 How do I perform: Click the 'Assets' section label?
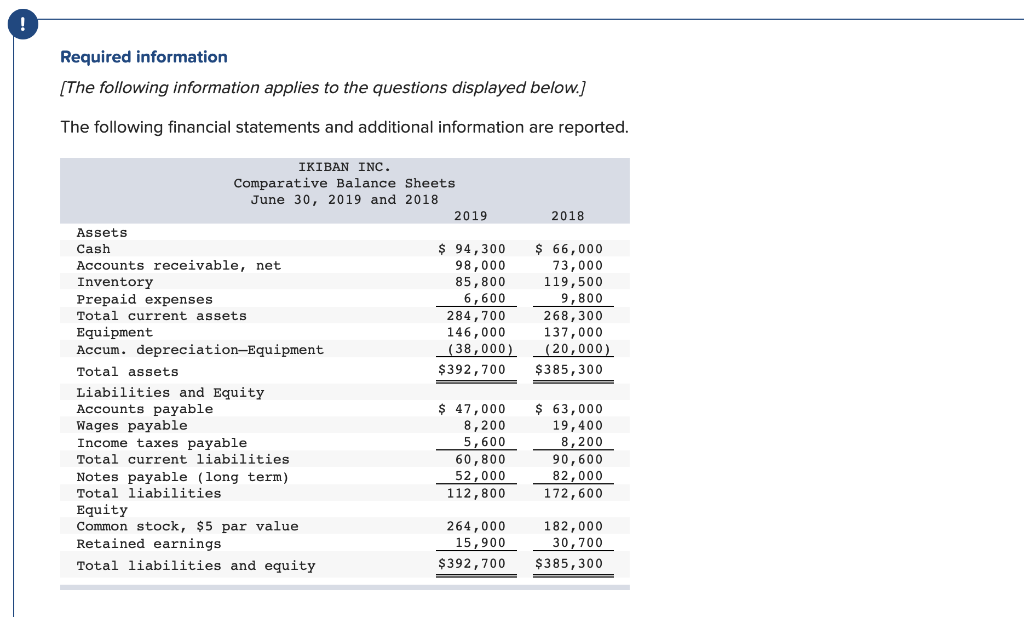tap(102, 233)
